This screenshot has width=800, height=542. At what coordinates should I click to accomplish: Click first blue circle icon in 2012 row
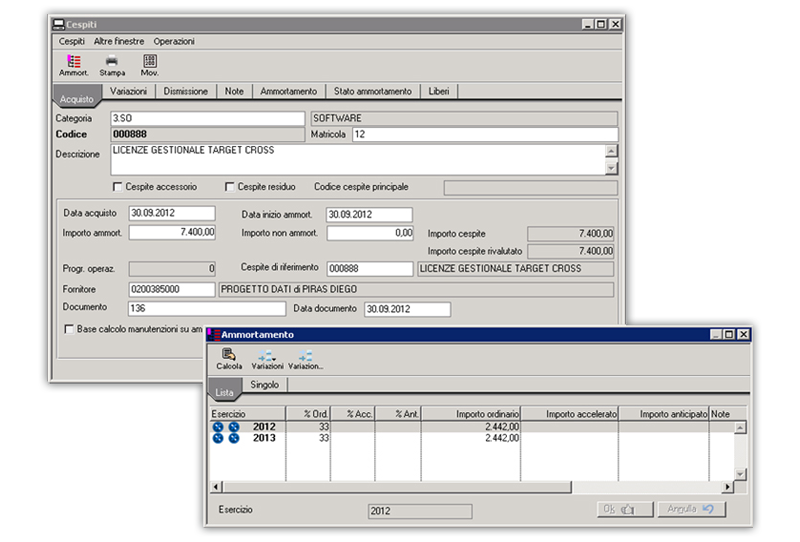coord(218,427)
